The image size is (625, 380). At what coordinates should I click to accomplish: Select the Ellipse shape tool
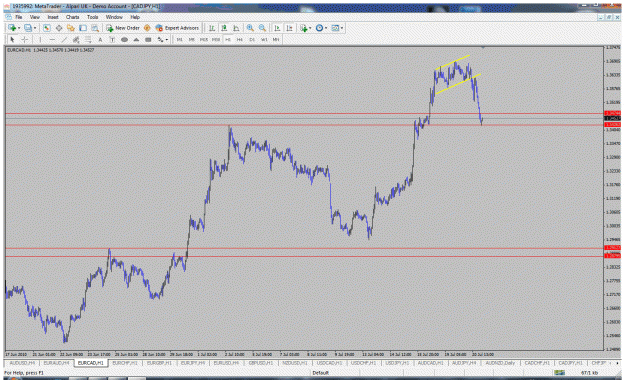[124, 39]
